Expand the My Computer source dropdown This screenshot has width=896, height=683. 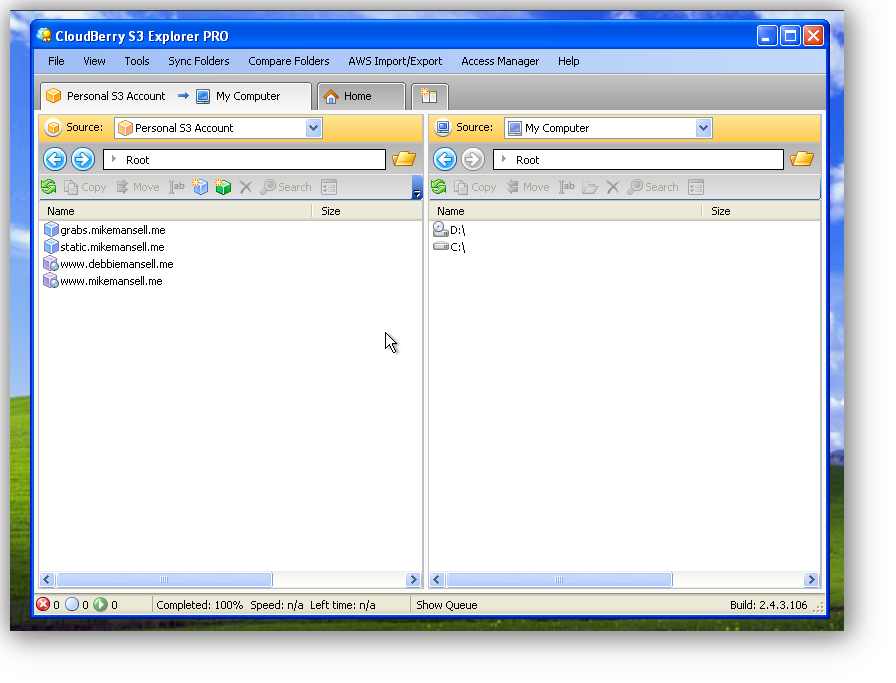[x=703, y=128]
